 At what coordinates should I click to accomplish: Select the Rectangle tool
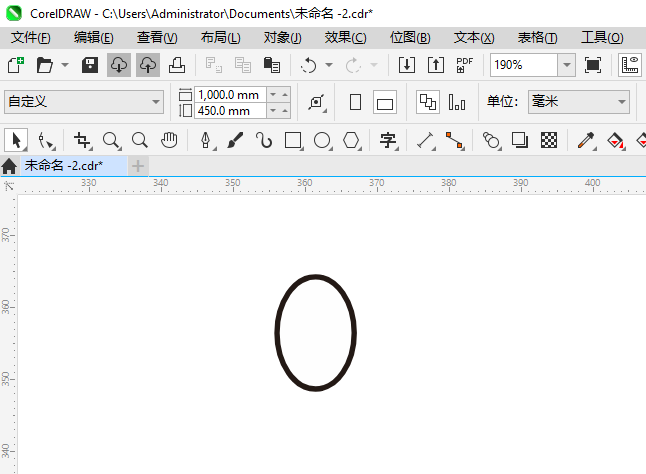point(293,140)
